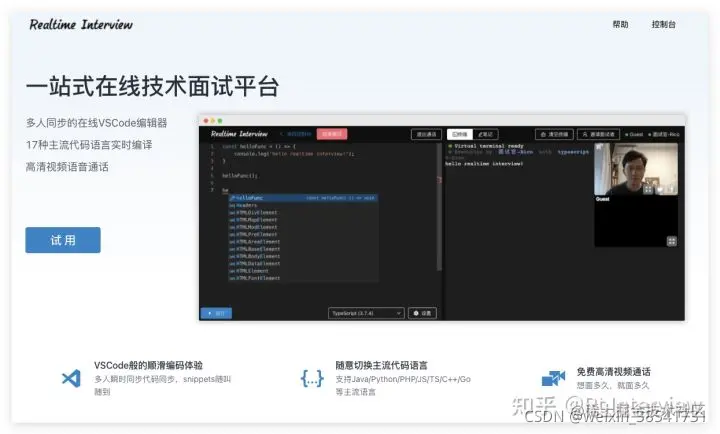Select HTMLPreElement autocomplete suggestion
The width and height of the screenshot is (720, 434).
304,234
